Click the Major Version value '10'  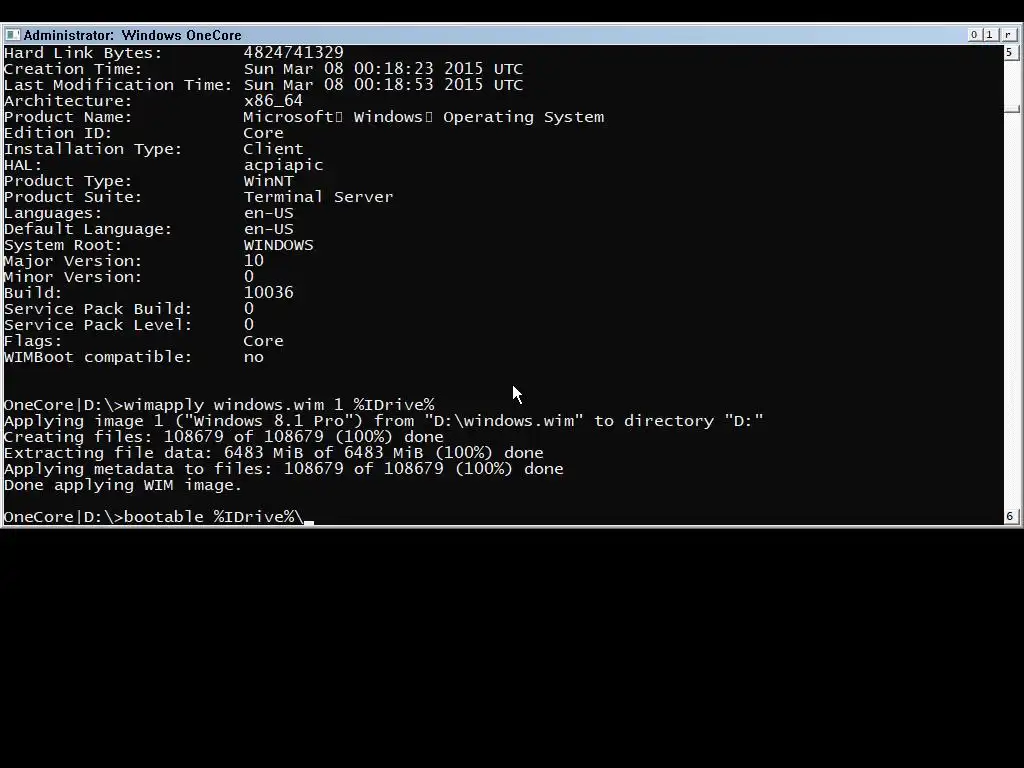coord(253,261)
